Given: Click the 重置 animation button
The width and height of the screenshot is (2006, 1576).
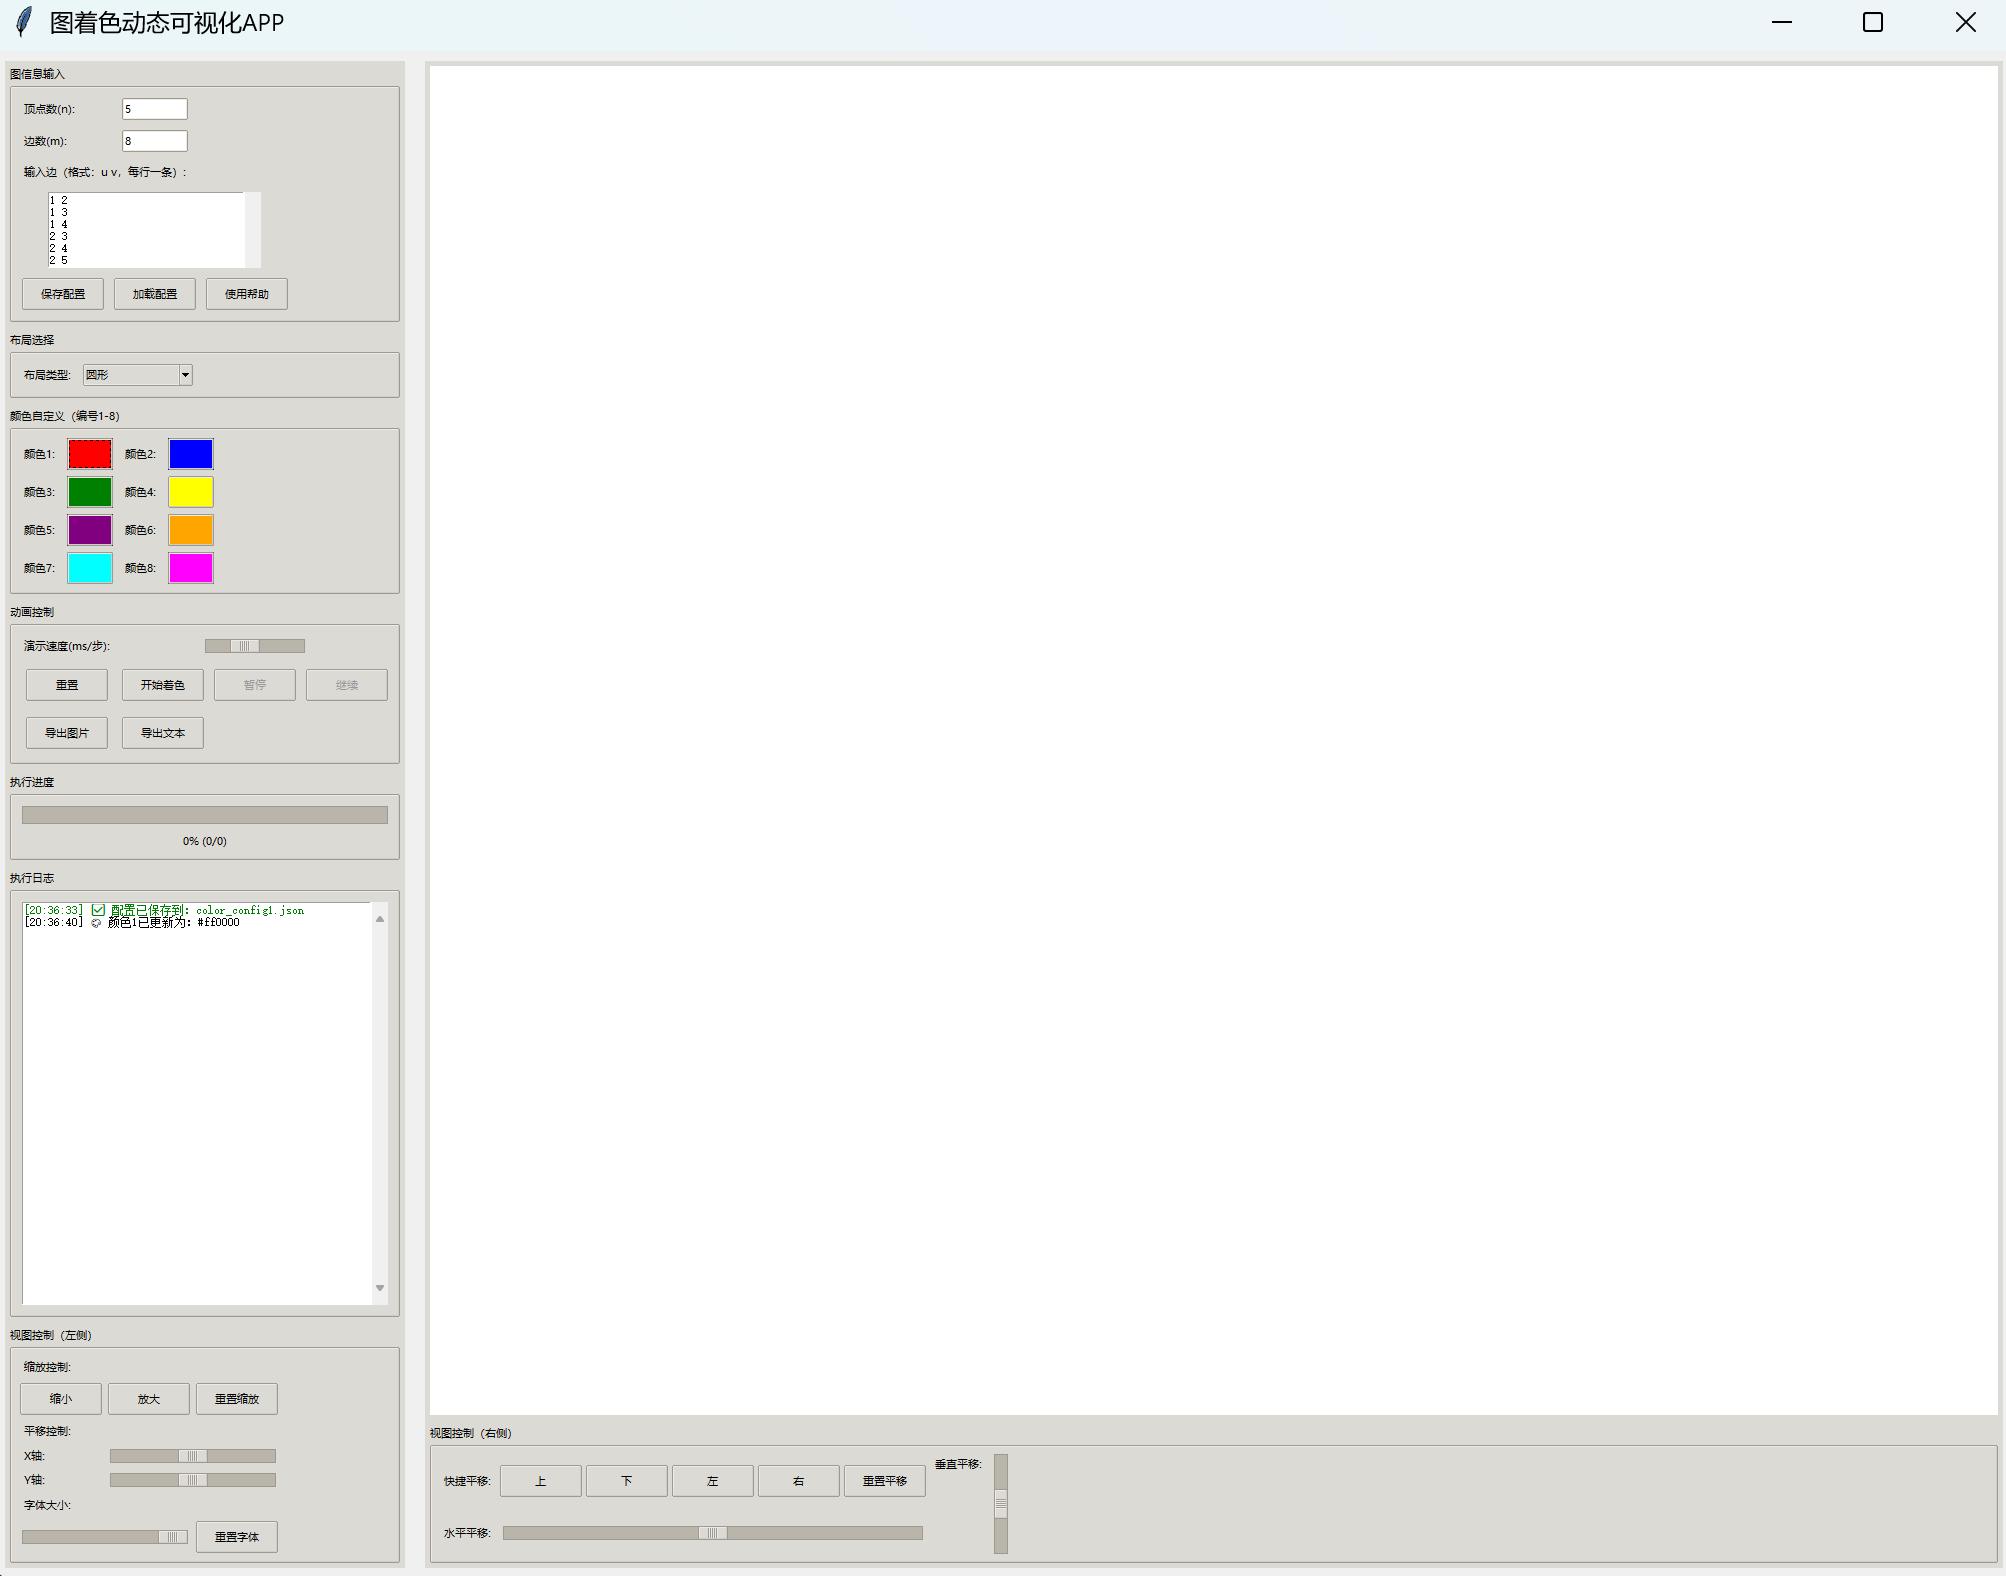Looking at the screenshot, I should pyautogui.click(x=67, y=685).
